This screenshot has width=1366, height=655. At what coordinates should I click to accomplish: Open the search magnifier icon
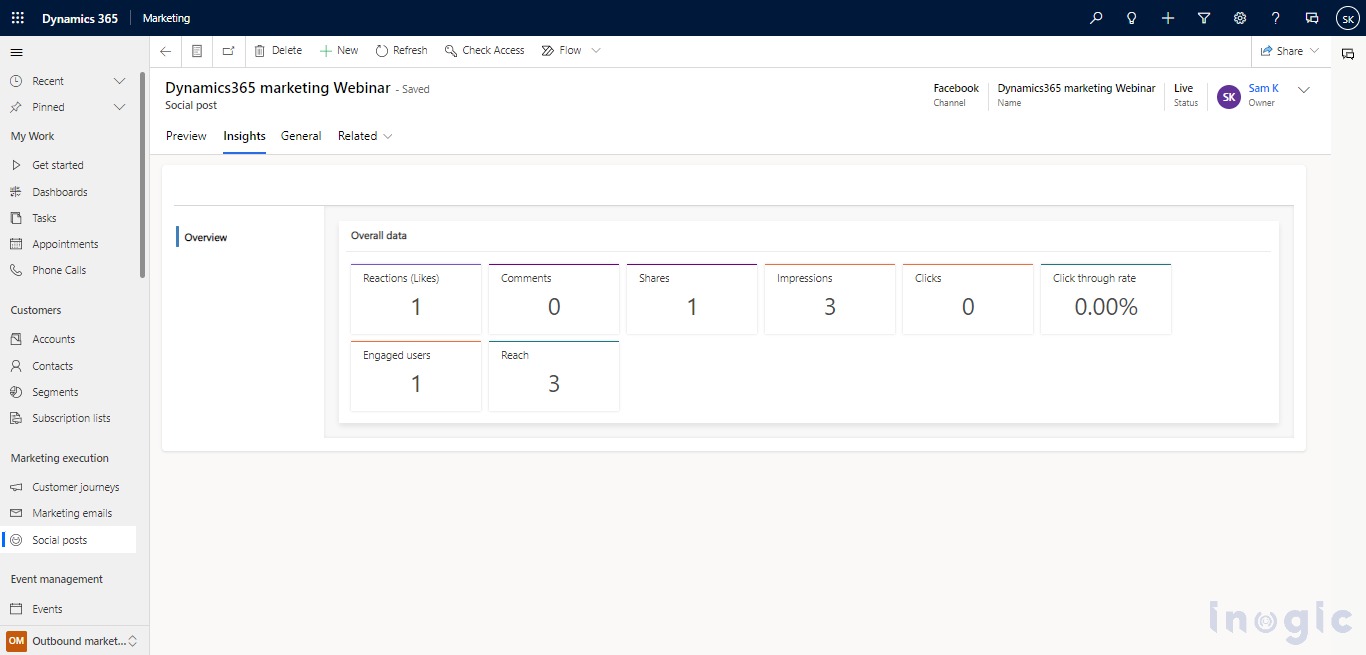coord(1096,18)
